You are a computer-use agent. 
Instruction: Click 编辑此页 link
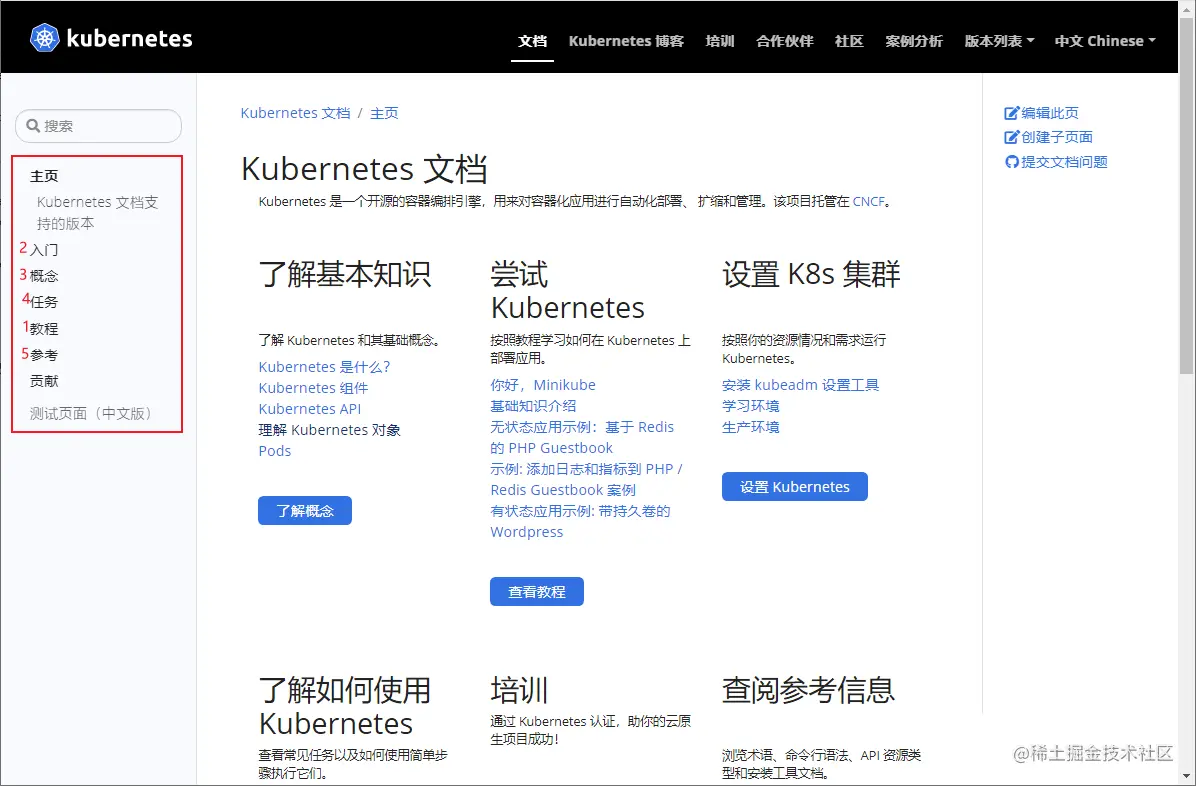1050,113
